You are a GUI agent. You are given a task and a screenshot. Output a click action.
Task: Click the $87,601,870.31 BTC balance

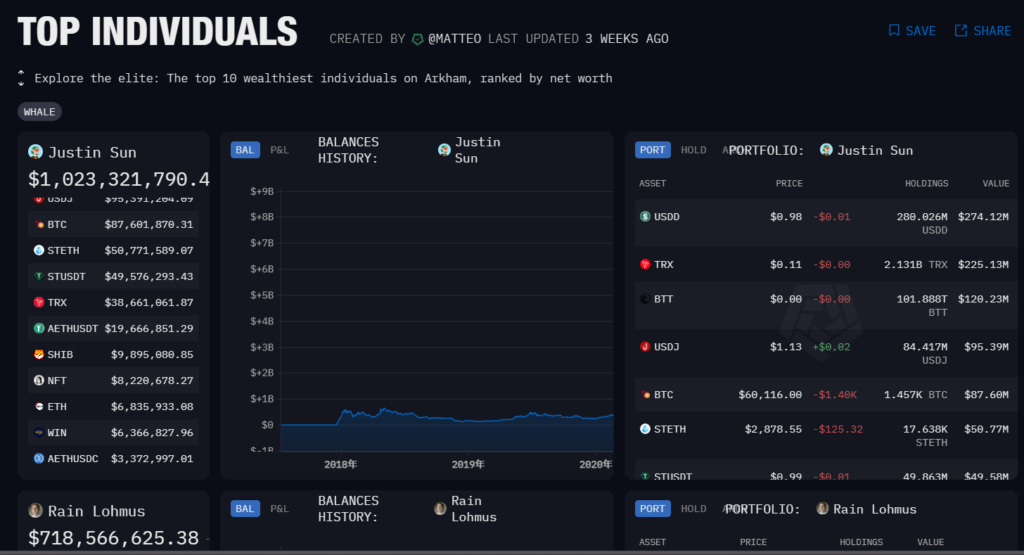tap(149, 225)
